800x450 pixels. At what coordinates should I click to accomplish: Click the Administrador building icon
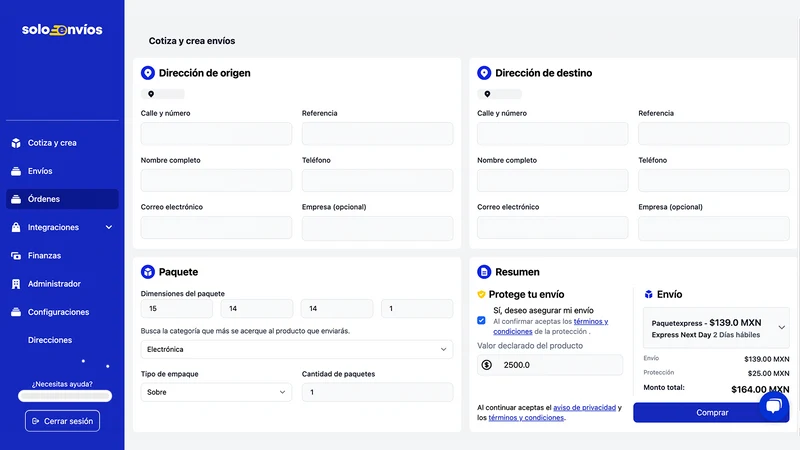[x=16, y=284]
